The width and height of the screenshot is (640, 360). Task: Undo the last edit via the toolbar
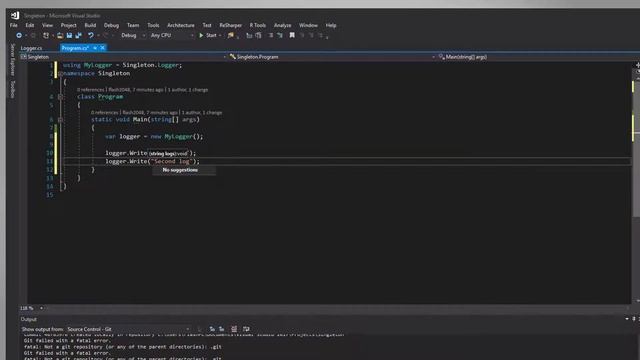click(x=91, y=36)
